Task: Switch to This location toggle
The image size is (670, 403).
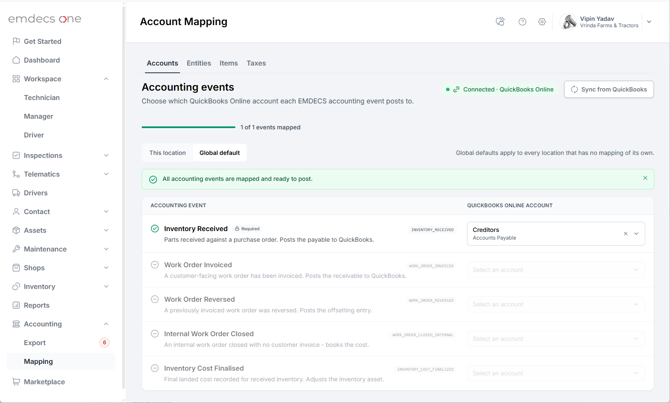Action: [168, 153]
